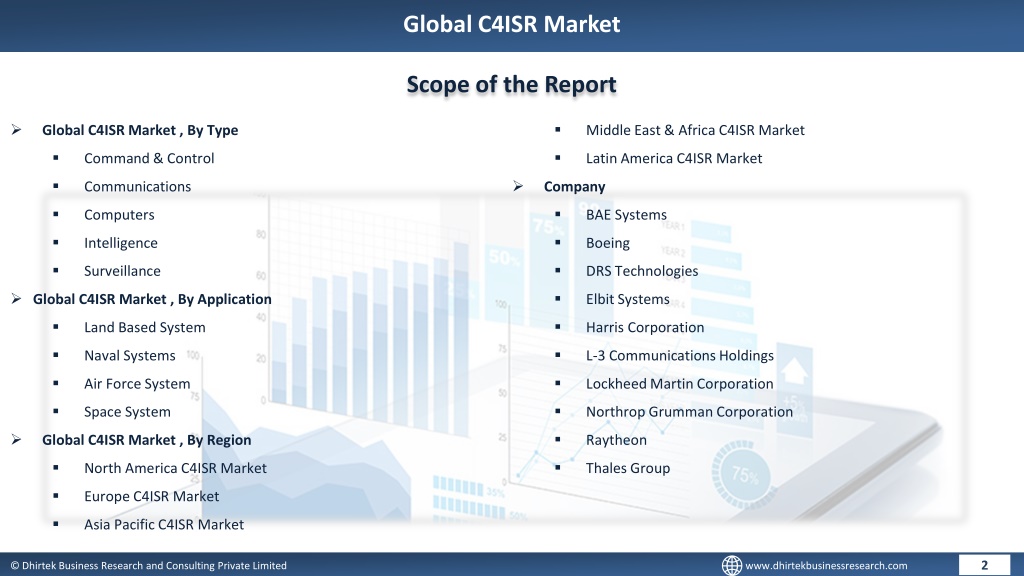Click the "Thales Group" entry
1024x576 pixels.
point(628,468)
